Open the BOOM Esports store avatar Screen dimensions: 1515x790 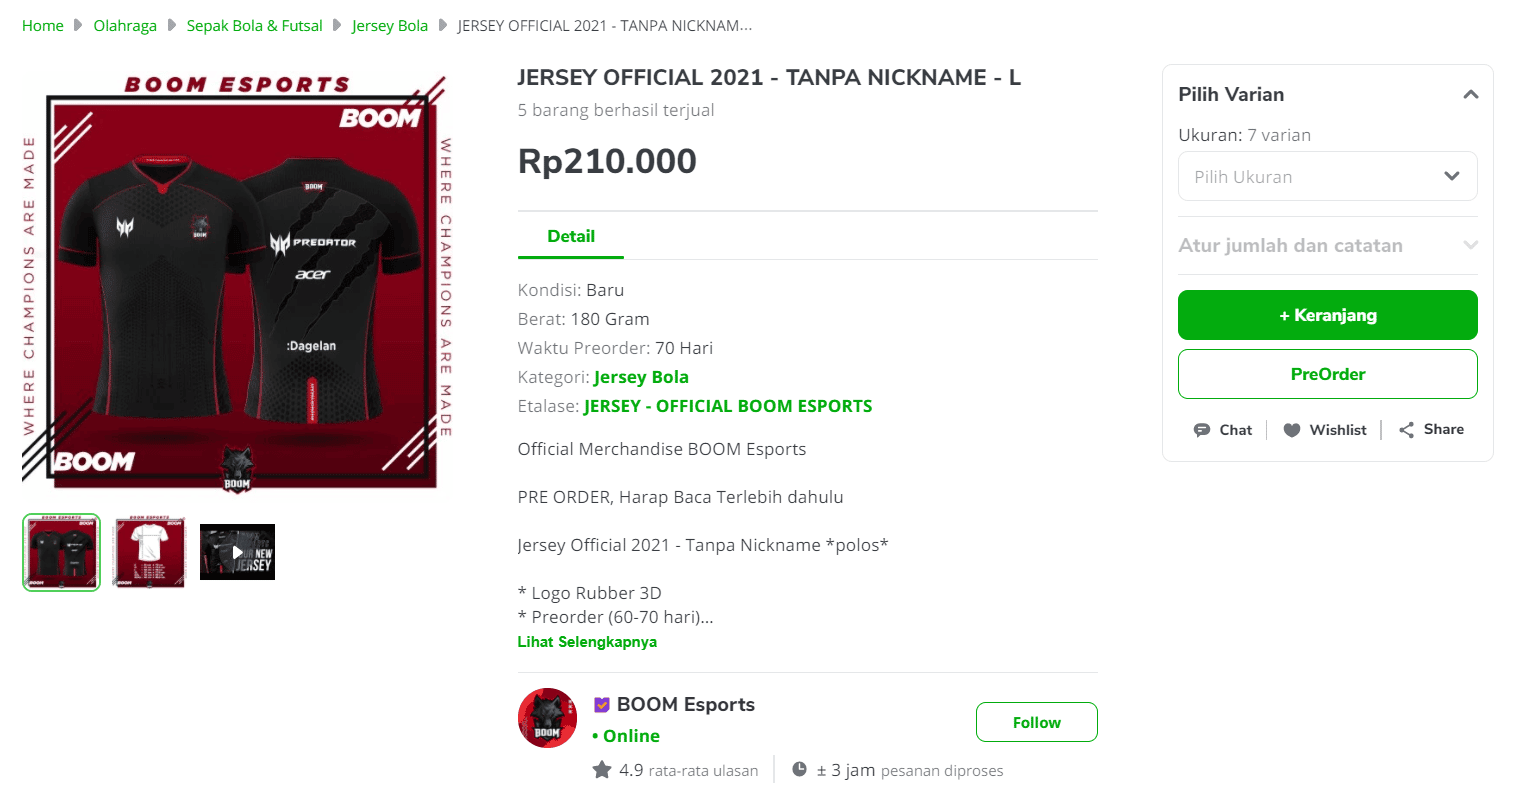547,718
